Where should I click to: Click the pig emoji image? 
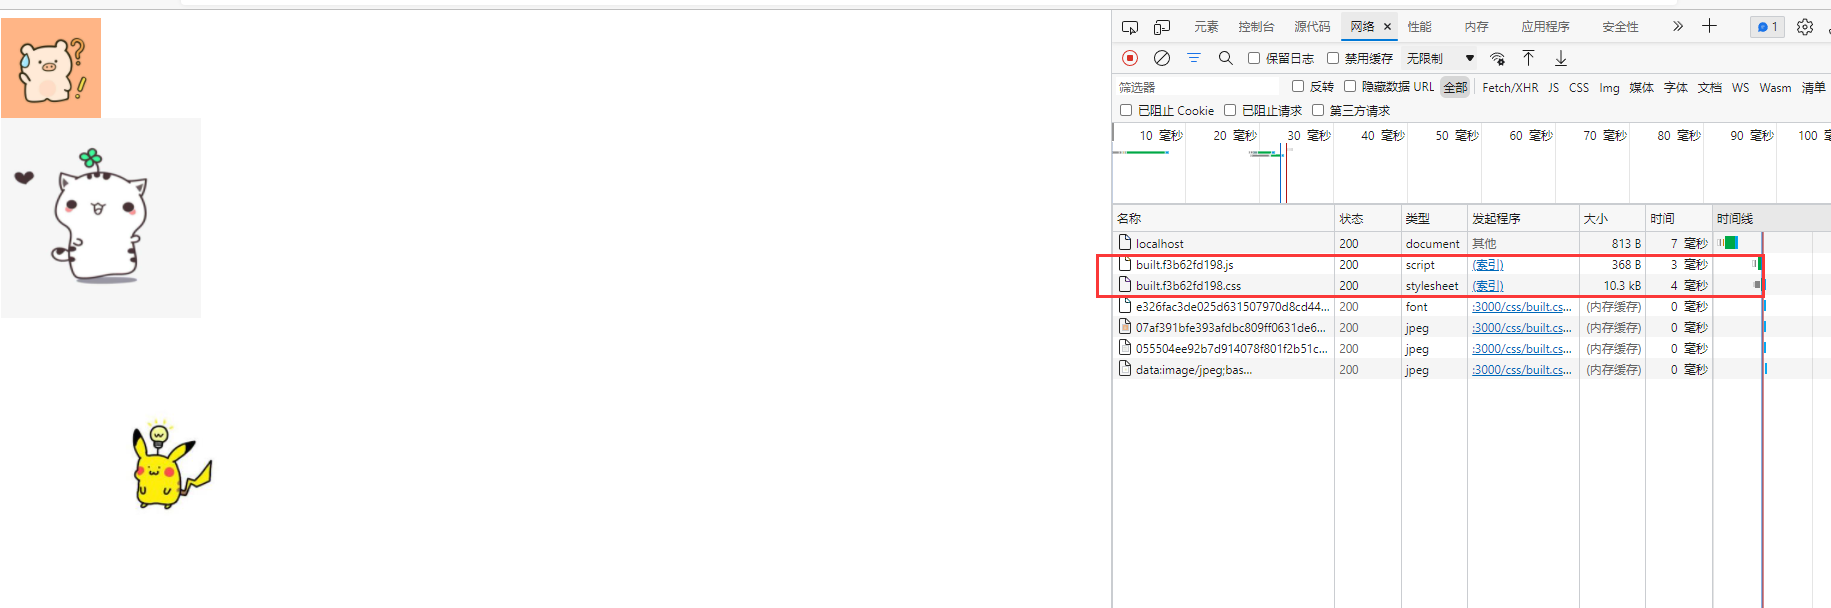(51, 68)
